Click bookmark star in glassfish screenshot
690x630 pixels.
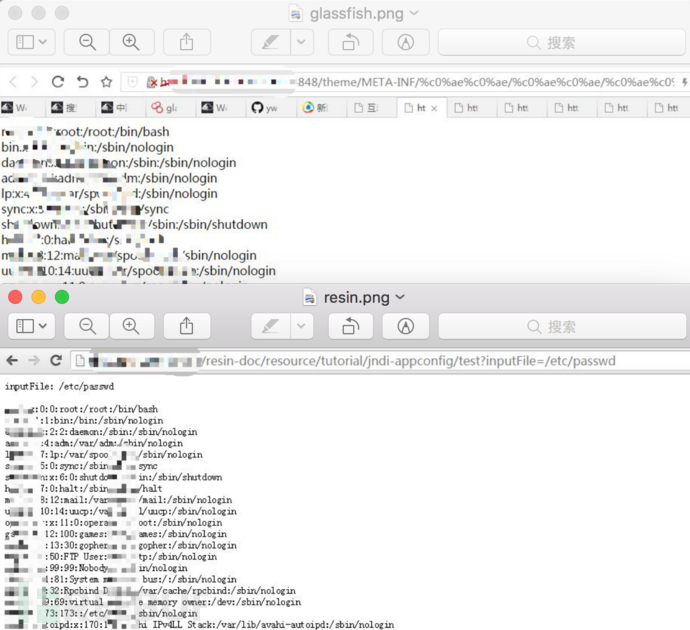click(x=106, y=82)
